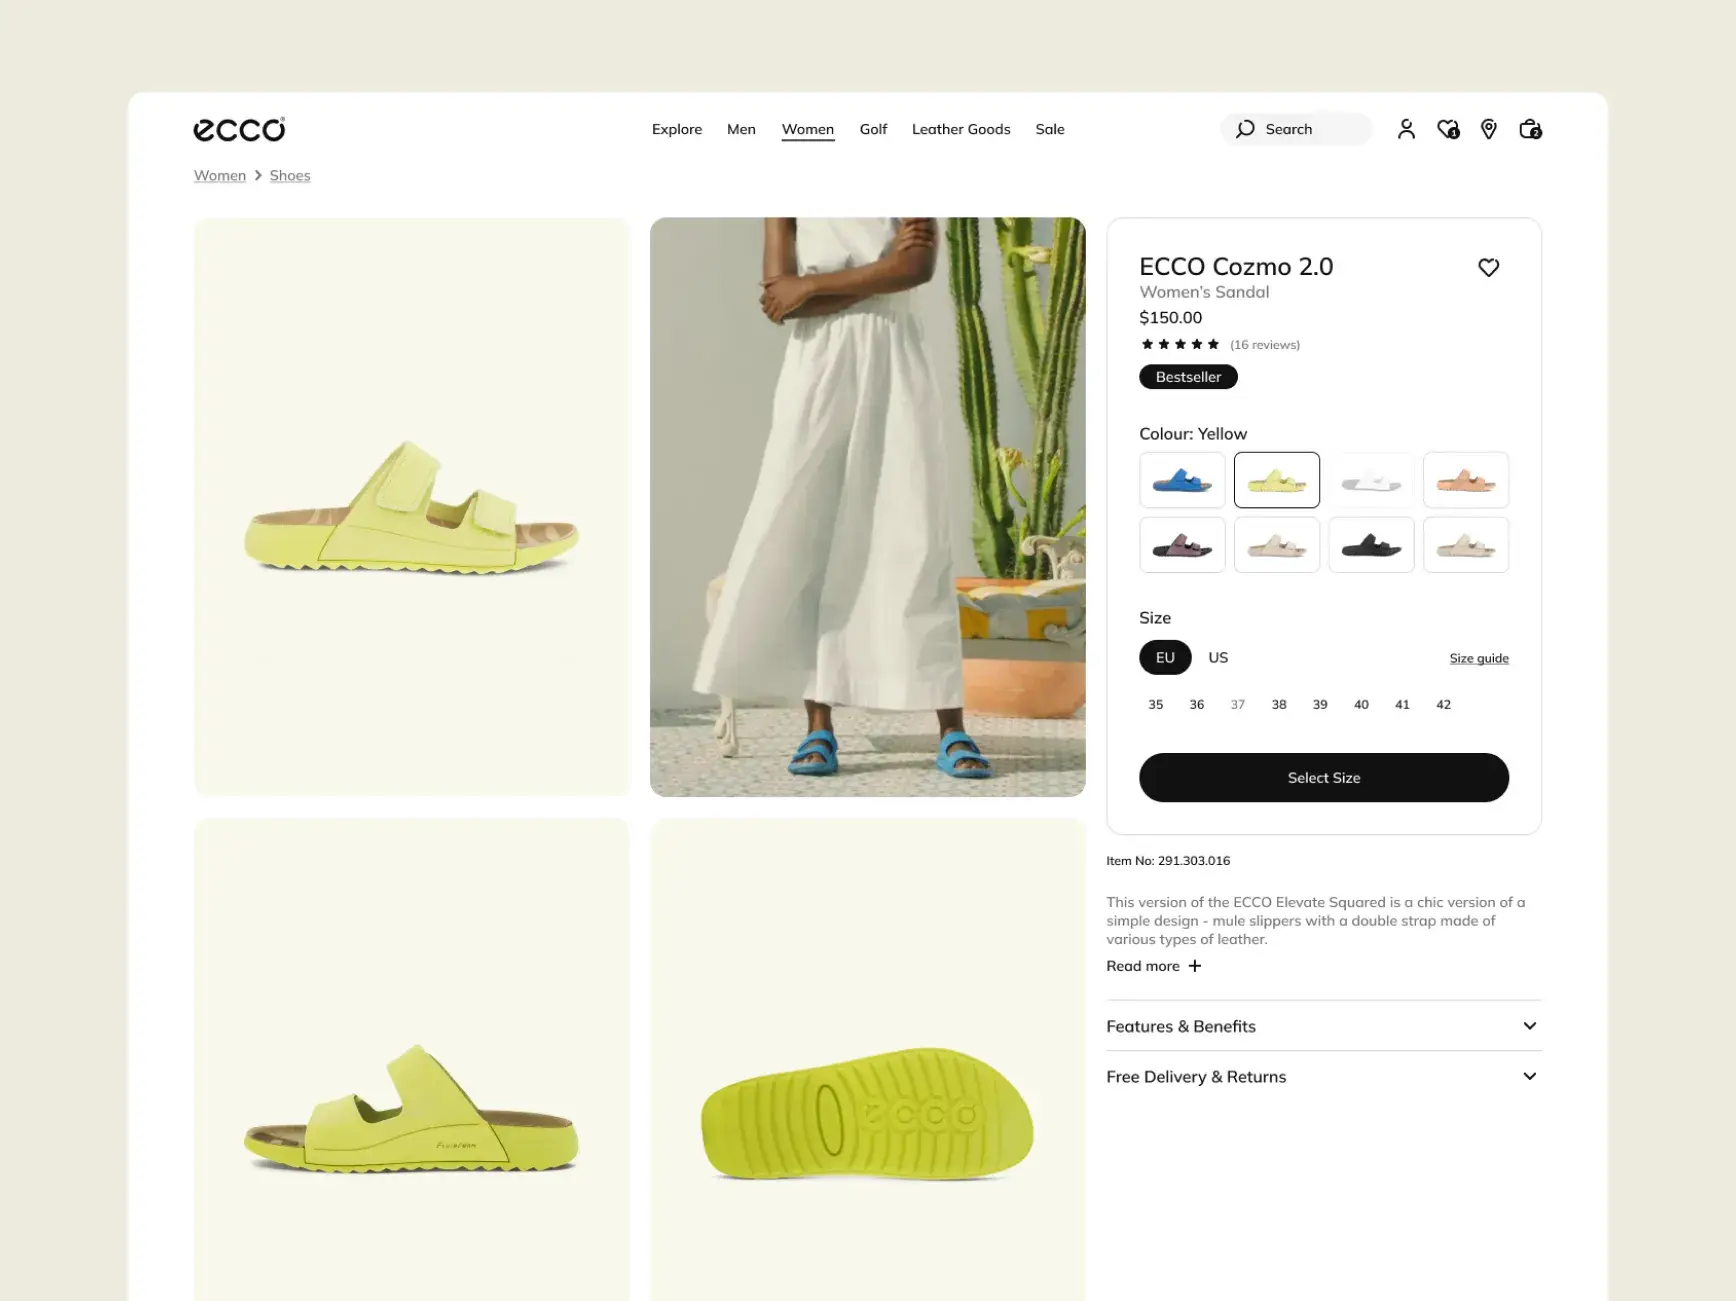The width and height of the screenshot is (1736, 1301).
Task: Select the yellow sandal colour
Action: (1277, 480)
